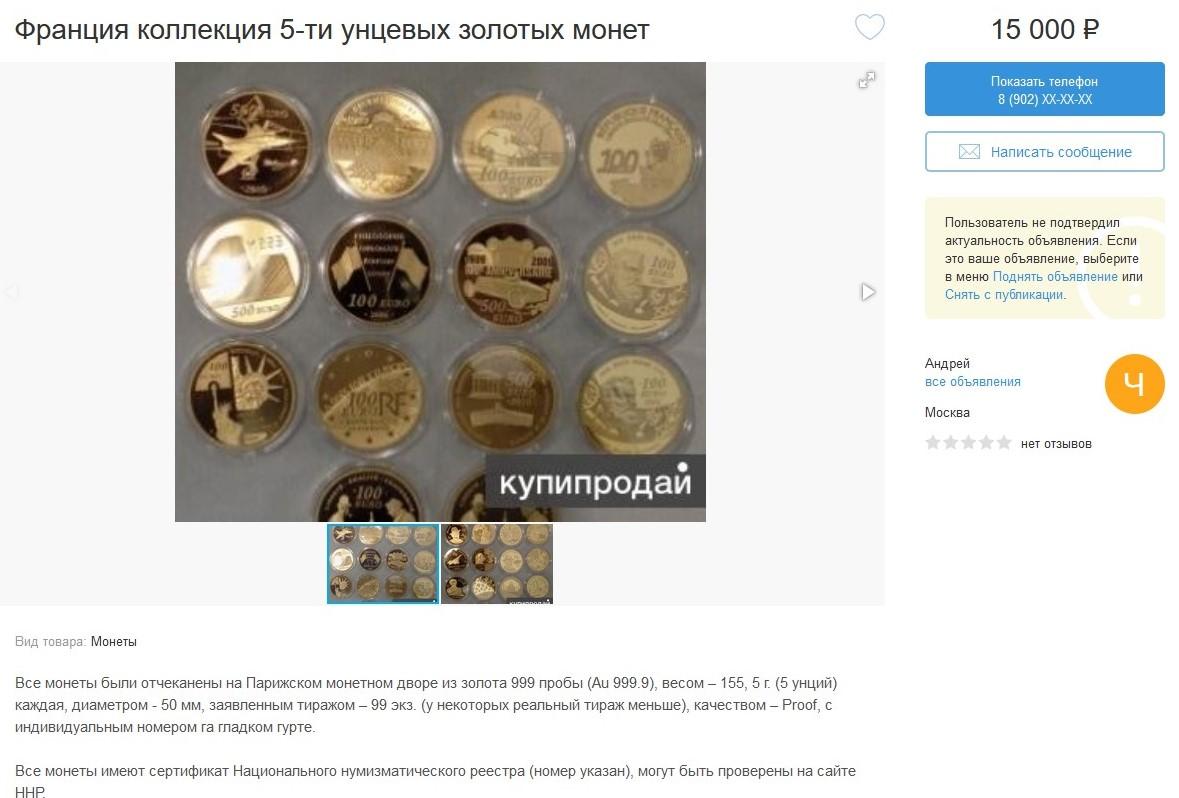Click Написать сообщение button

coord(1044,152)
